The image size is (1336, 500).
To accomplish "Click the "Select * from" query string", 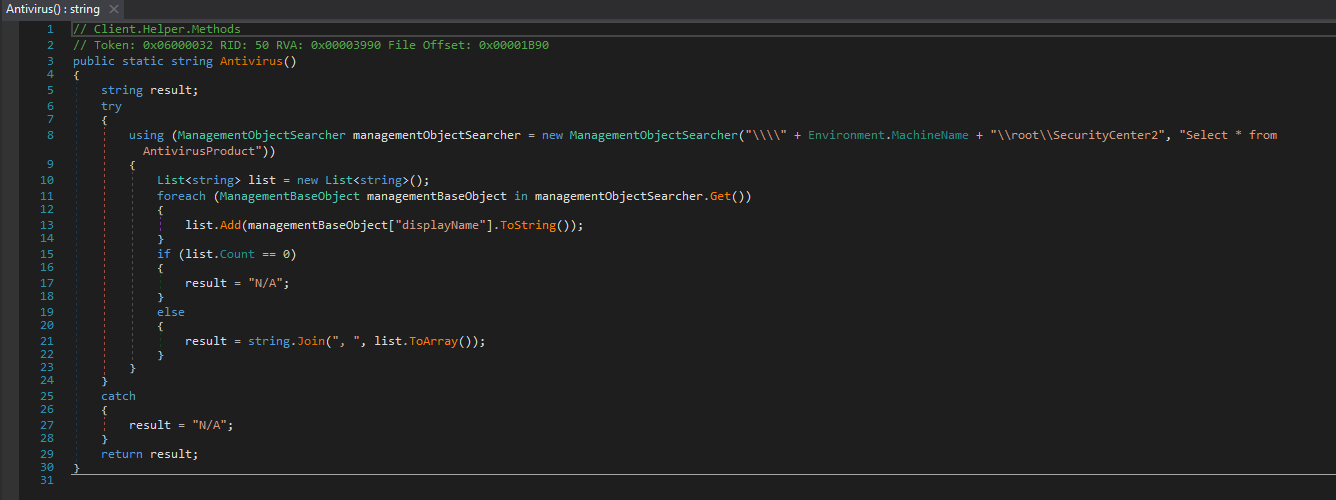I will [1230, 135].
